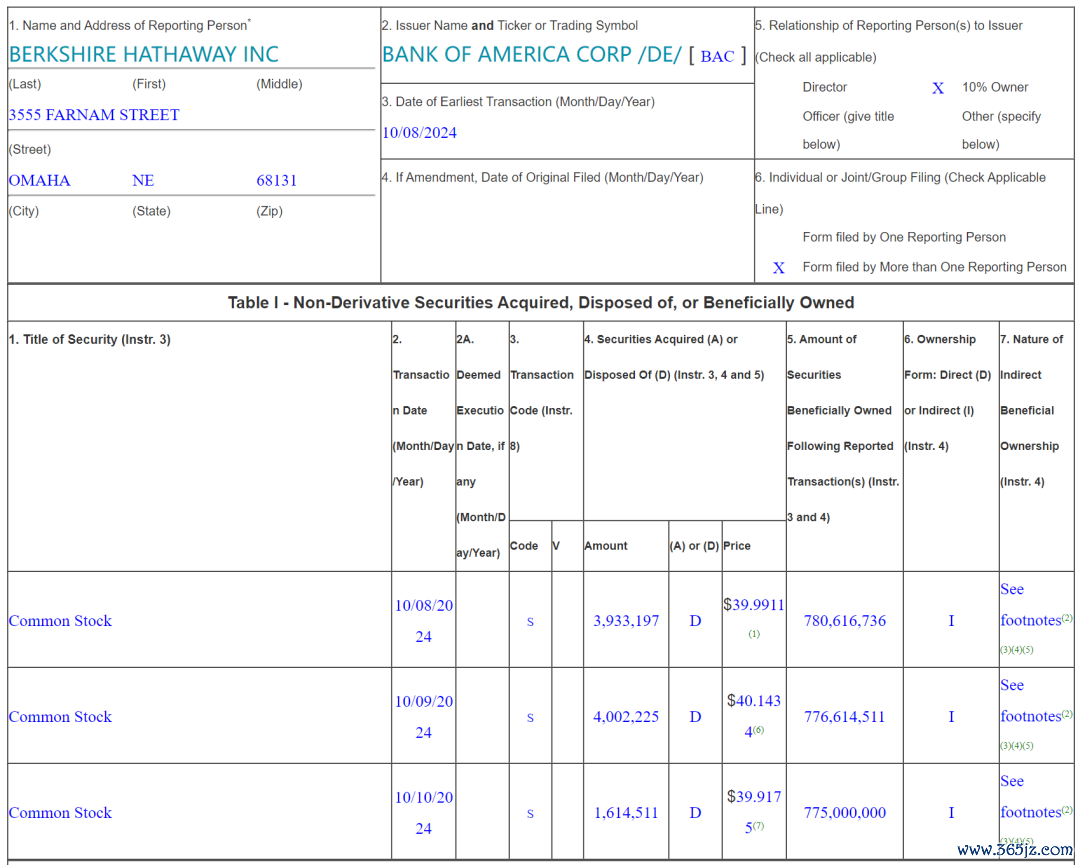Viewport: 1080px width, 865px height.
Task: Click the Ownership Form column header
Action: point(948,393)
